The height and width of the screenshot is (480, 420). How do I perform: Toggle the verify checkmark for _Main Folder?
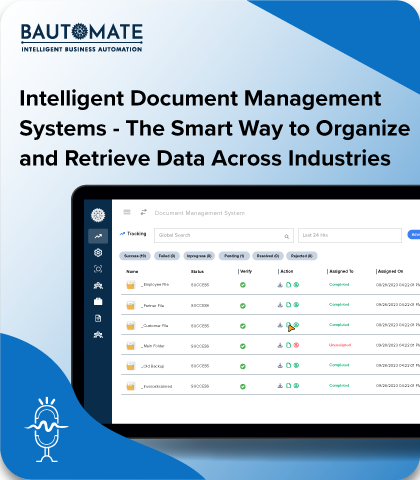pyautogui.click(x=243, y=346)
